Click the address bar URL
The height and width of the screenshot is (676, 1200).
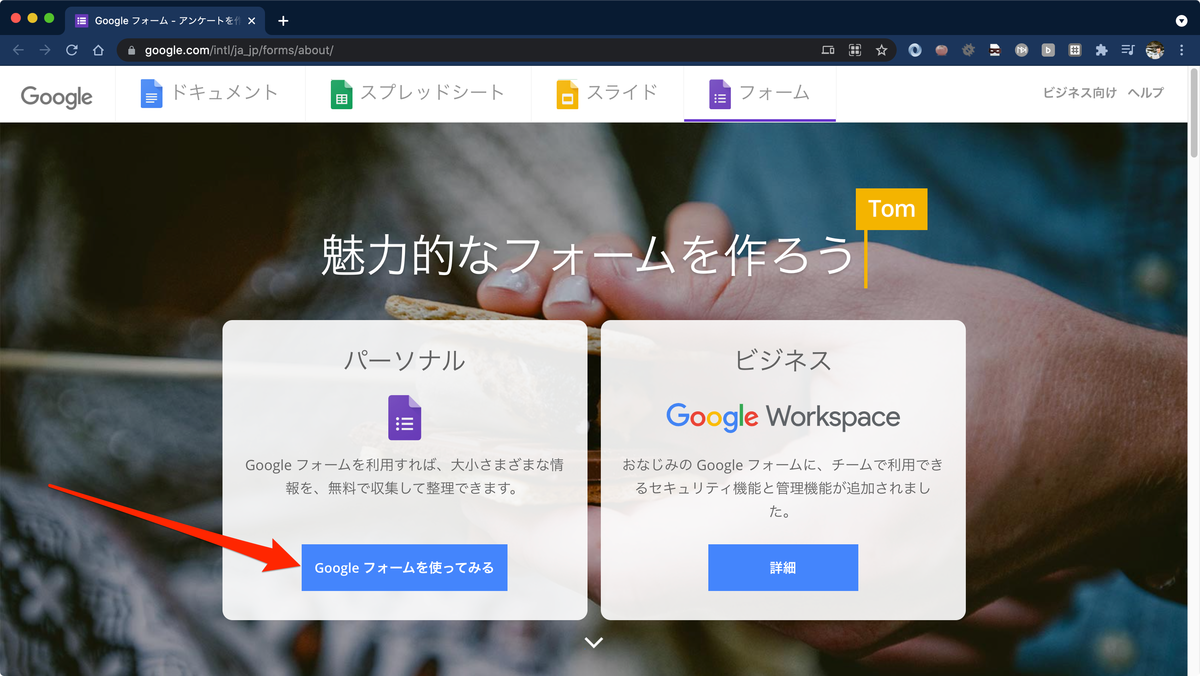(239, 49)
